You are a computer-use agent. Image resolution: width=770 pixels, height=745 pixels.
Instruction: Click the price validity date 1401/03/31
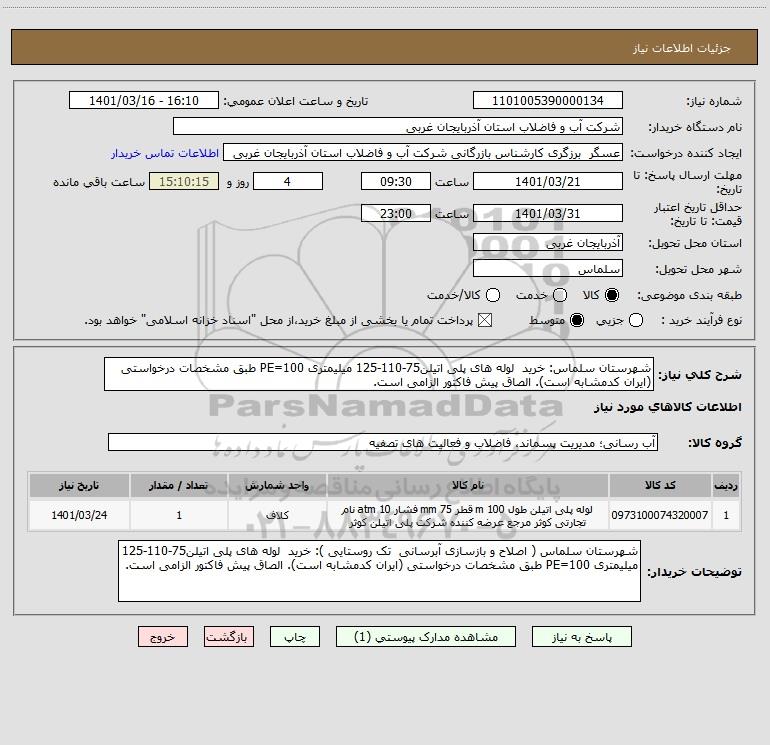[548, 213]
